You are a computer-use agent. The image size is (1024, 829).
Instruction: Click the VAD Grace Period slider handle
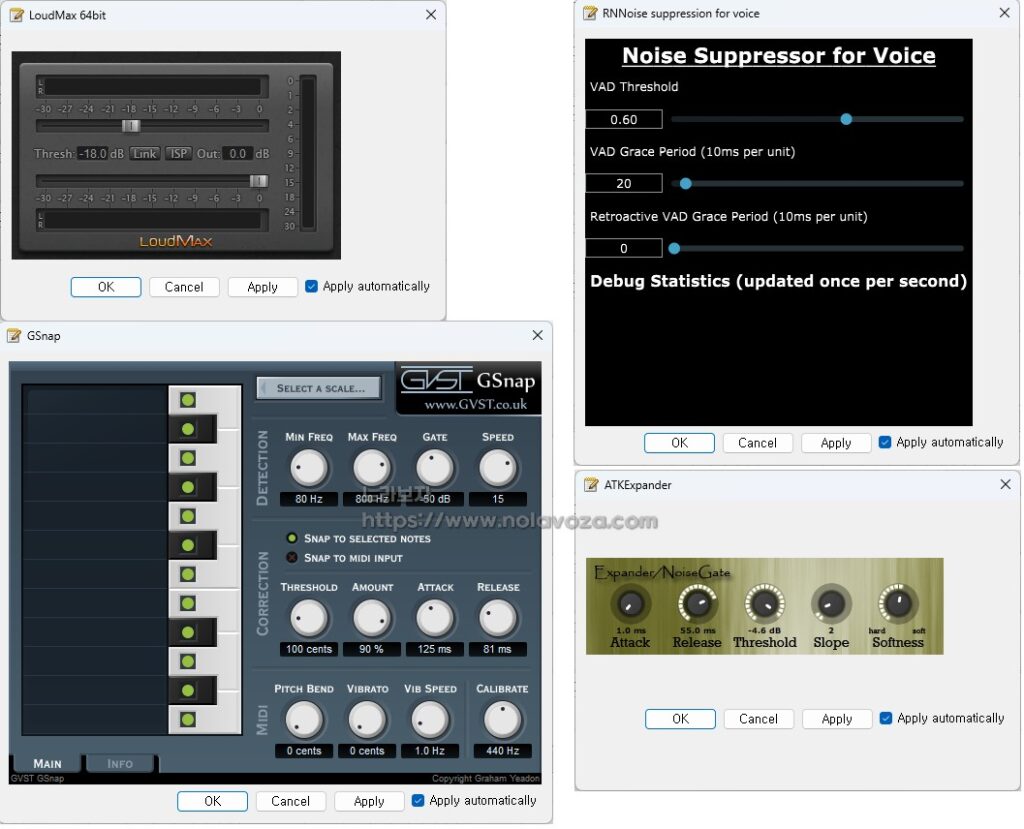[x=686, y=184]
